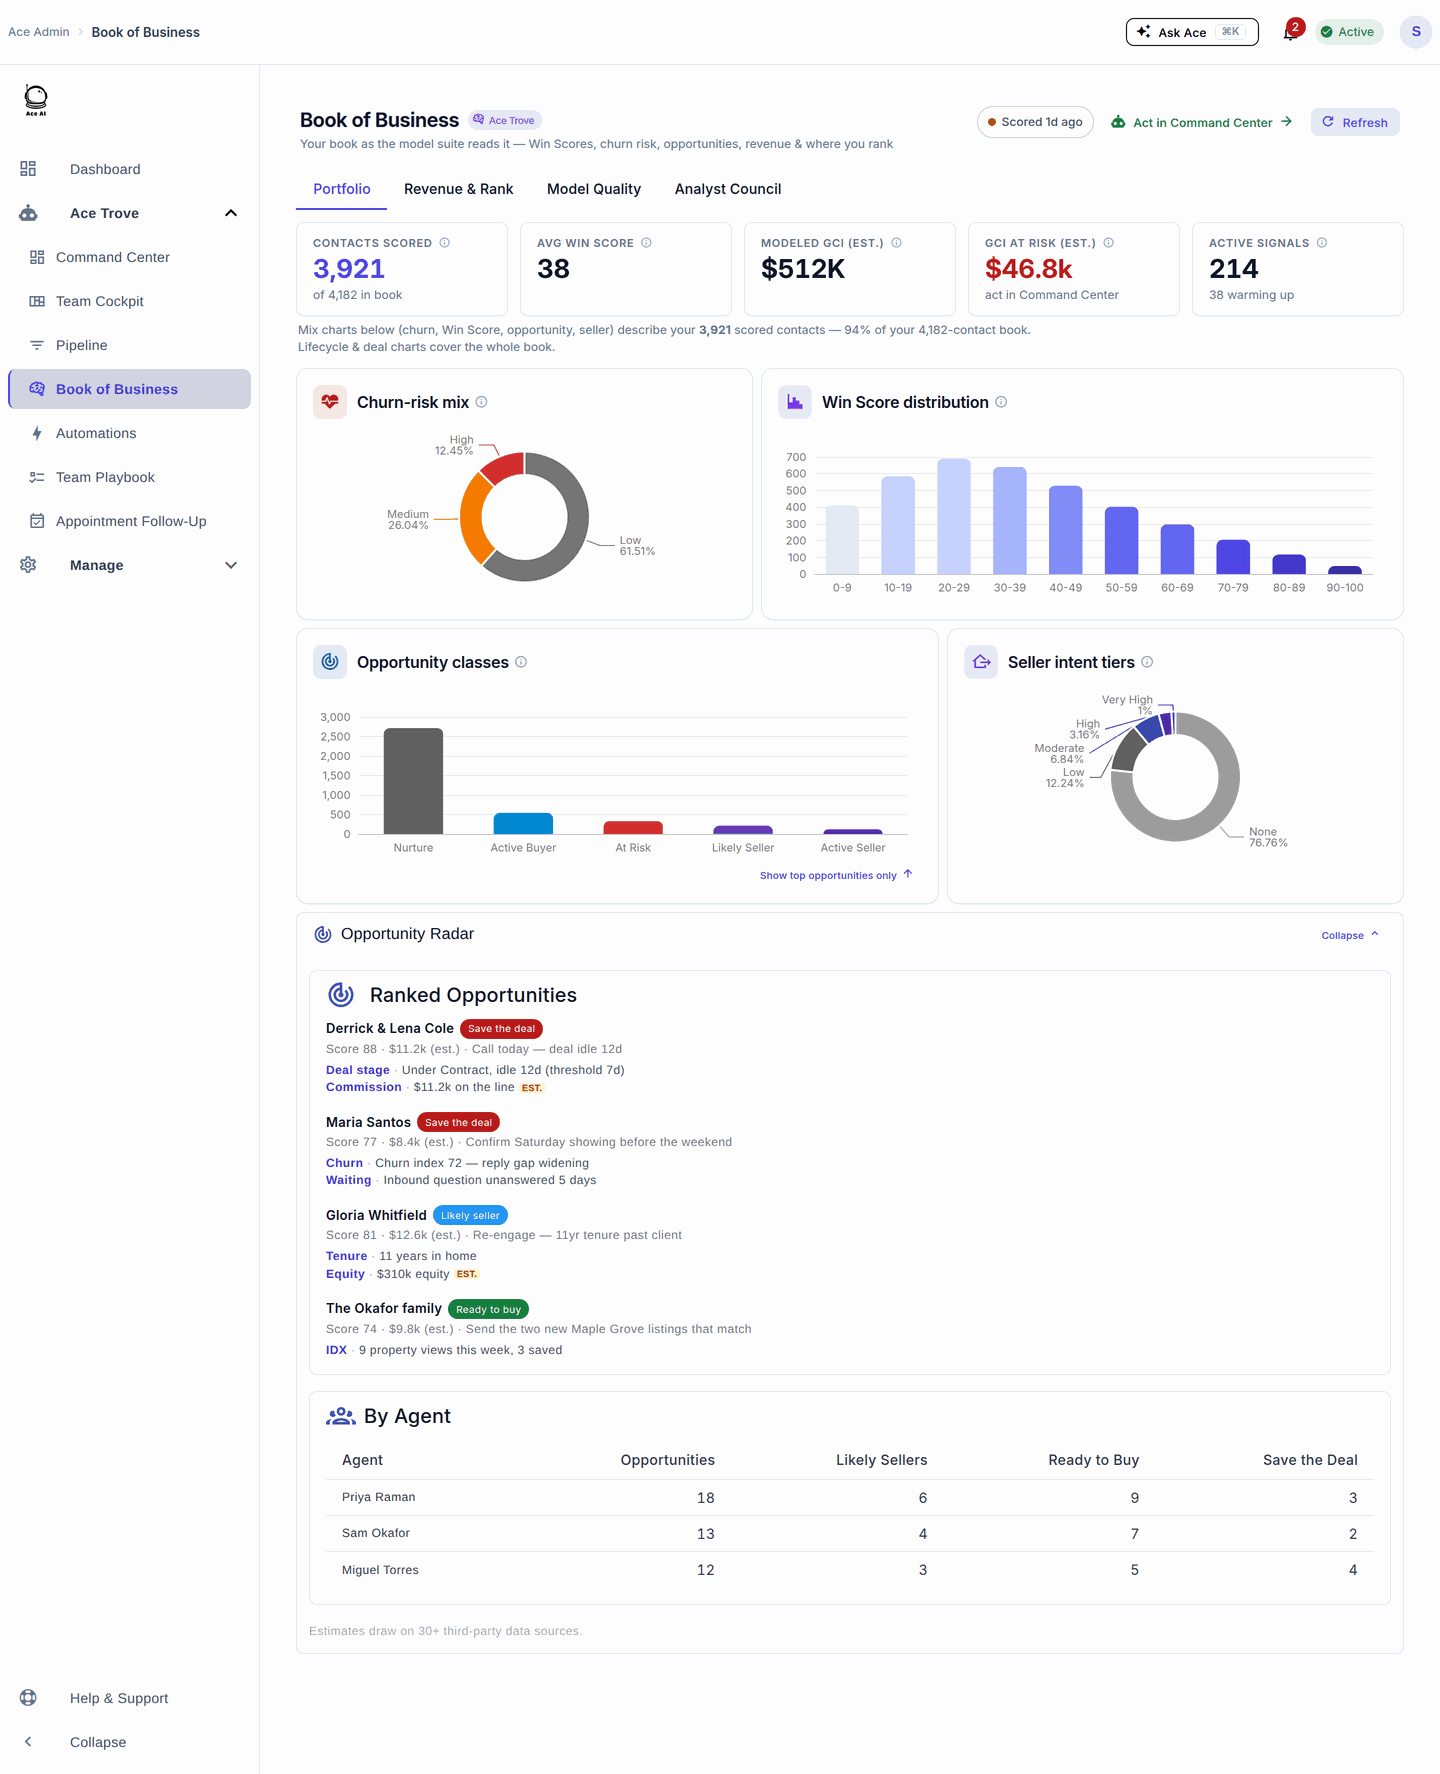Collapse the Ace Trove sidebar section
The height and width of the screenshot is (1774, 1440).
click(x=231, y=213)
